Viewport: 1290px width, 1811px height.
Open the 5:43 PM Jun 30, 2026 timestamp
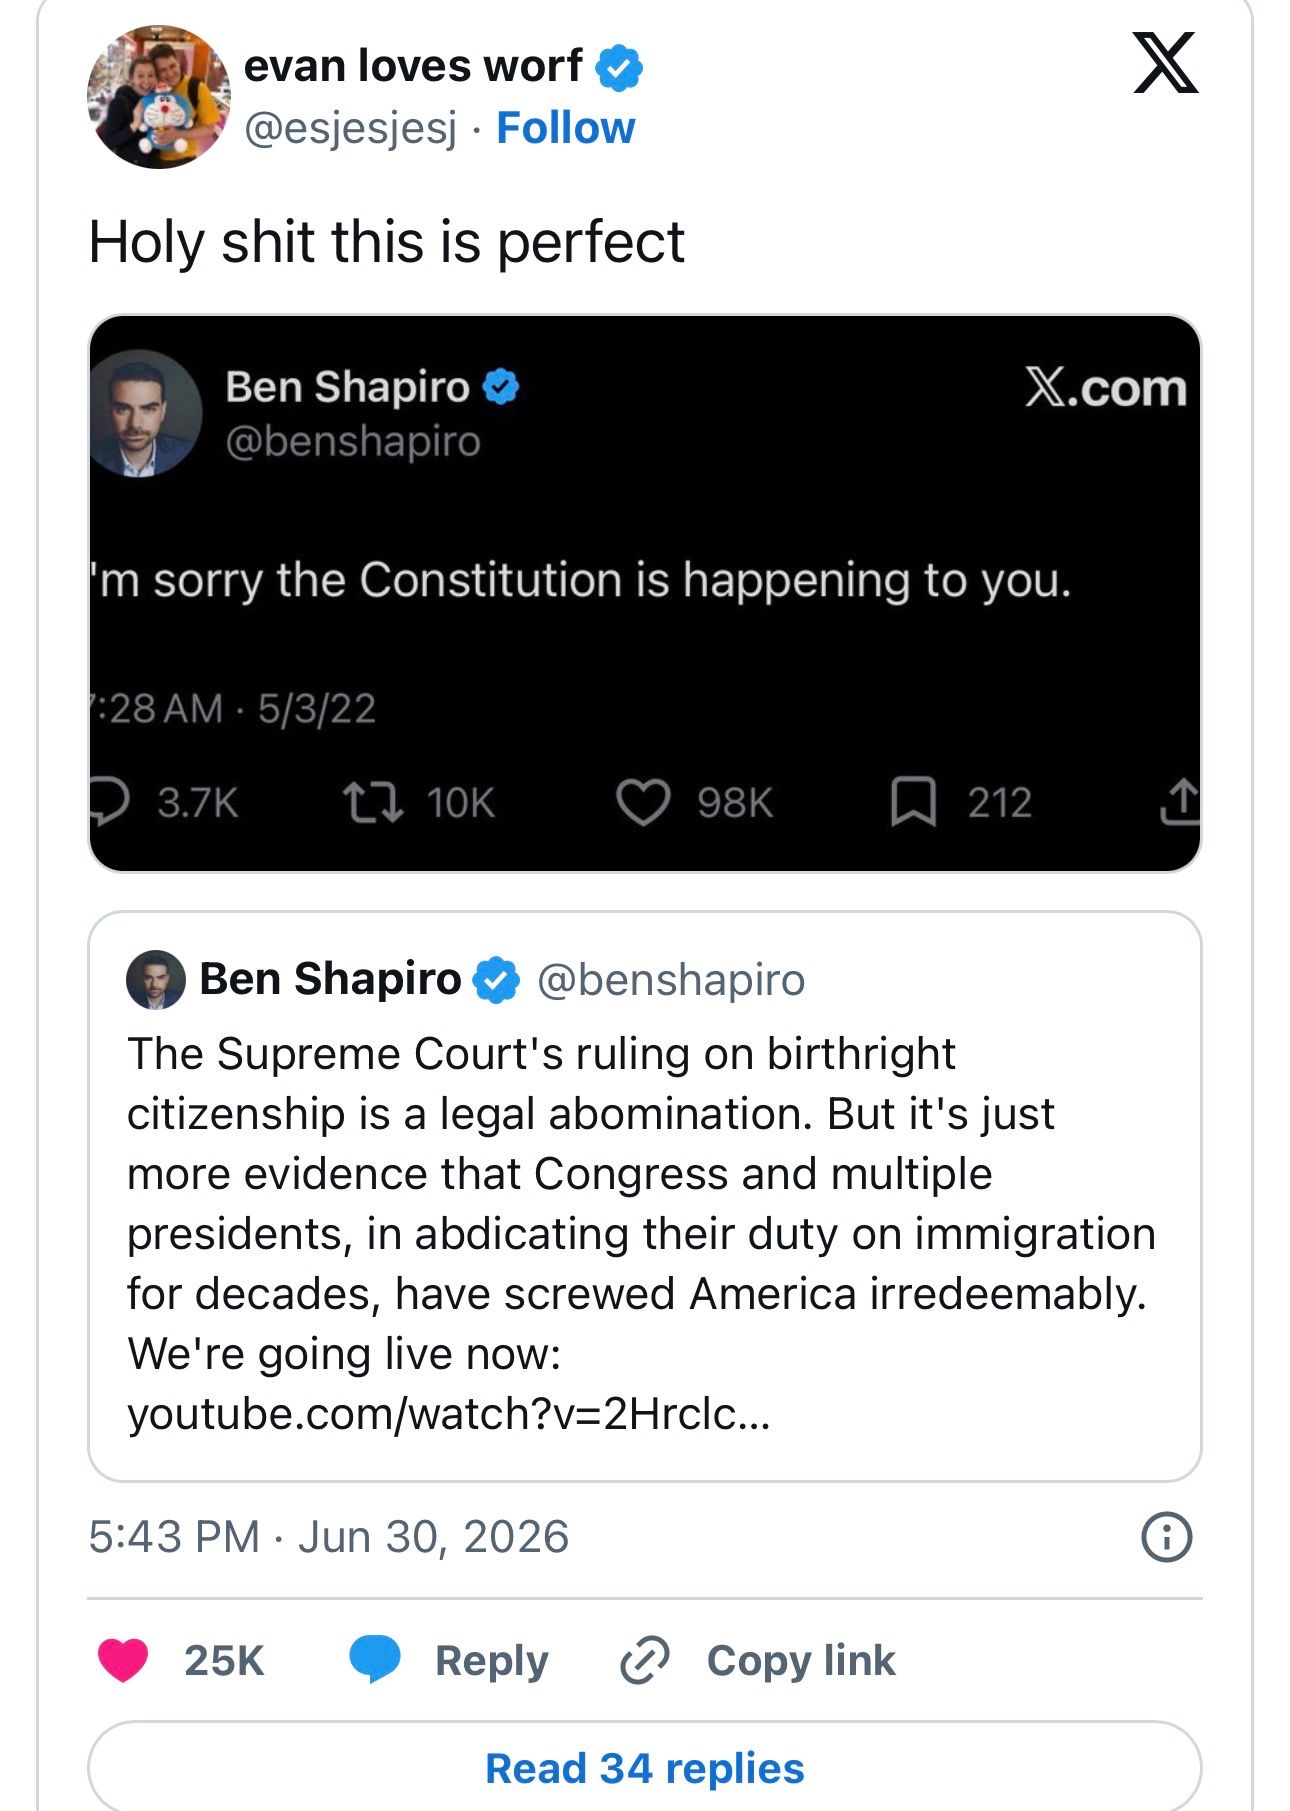pos(328,1536)
